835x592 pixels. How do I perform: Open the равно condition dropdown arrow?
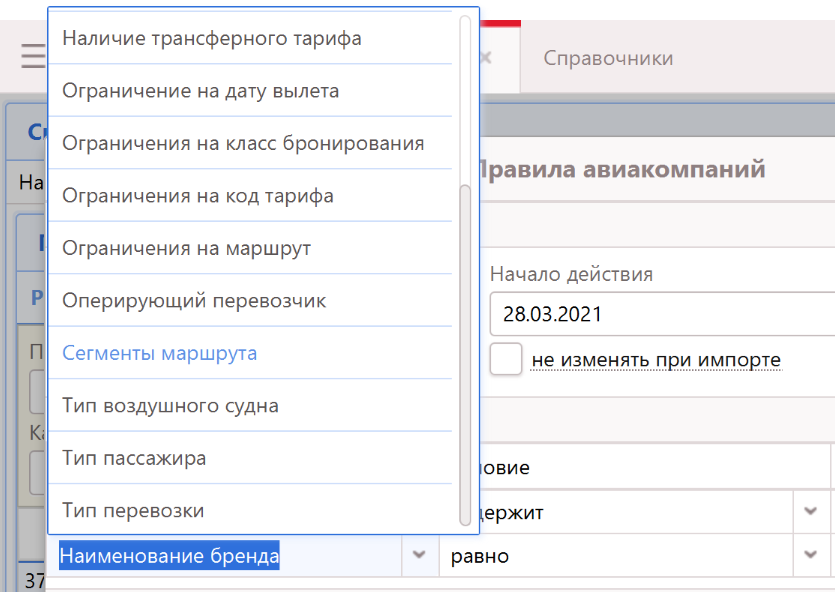pyautogui.click(x=810, y=556)
